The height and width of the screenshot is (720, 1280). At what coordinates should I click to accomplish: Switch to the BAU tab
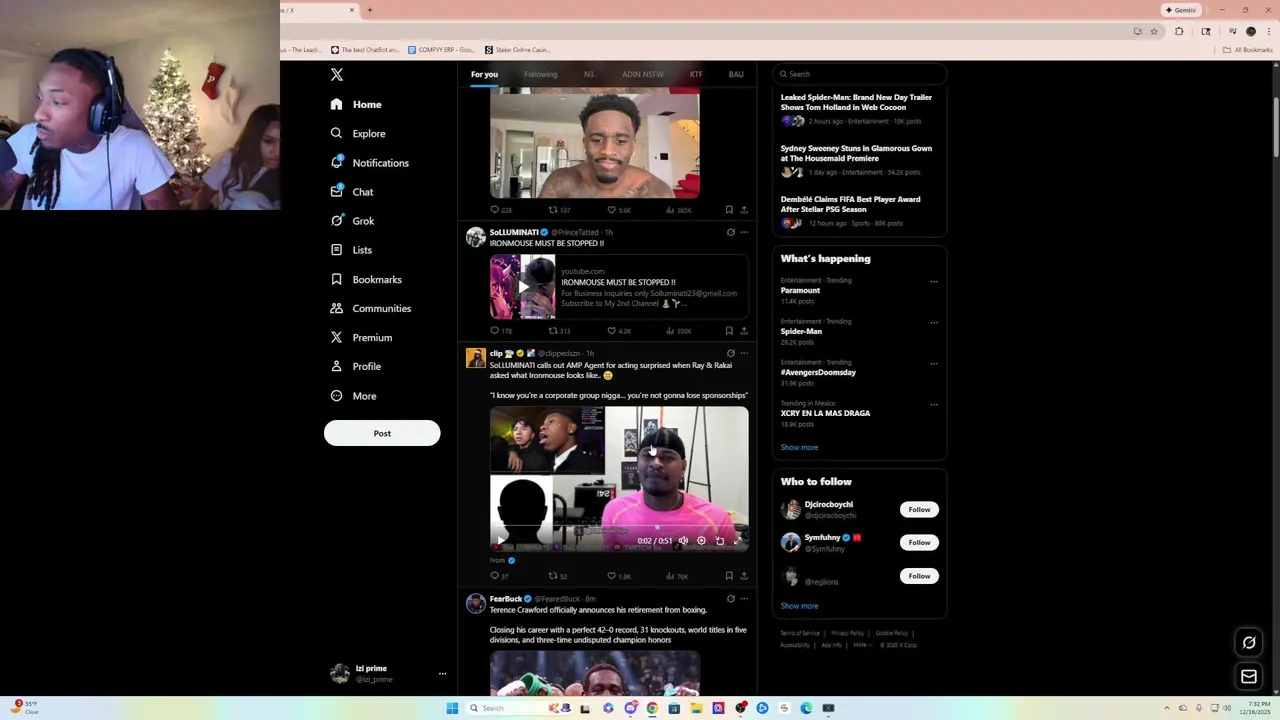pos(736,74)
